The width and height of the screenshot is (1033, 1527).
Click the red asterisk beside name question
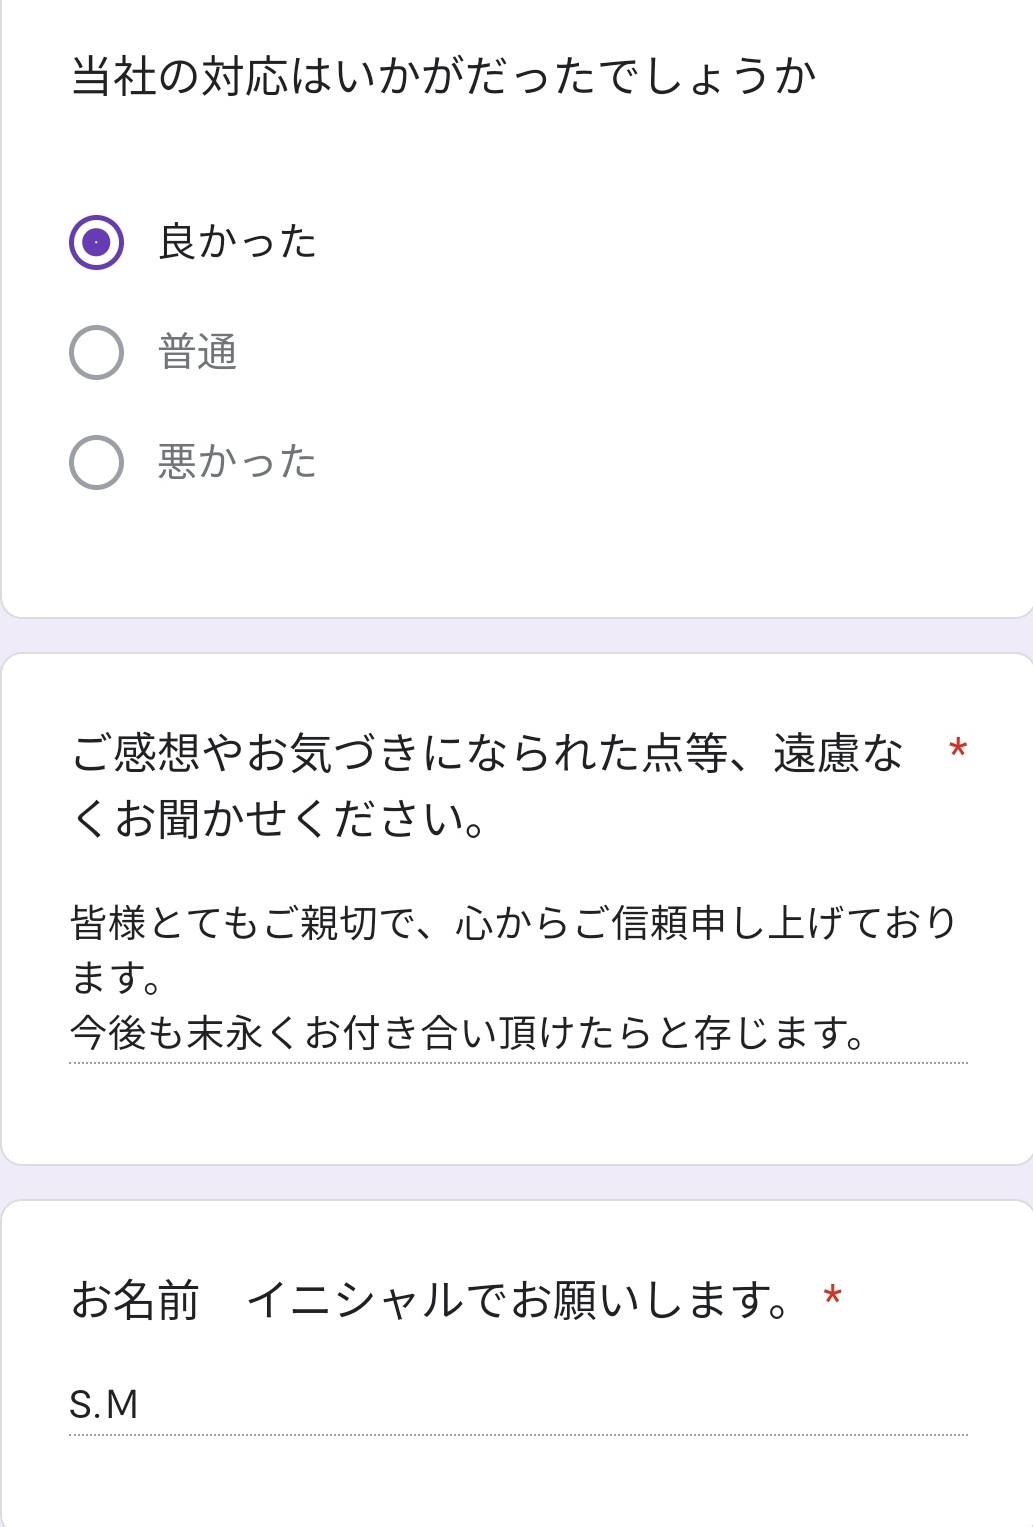click(832, 1297)
